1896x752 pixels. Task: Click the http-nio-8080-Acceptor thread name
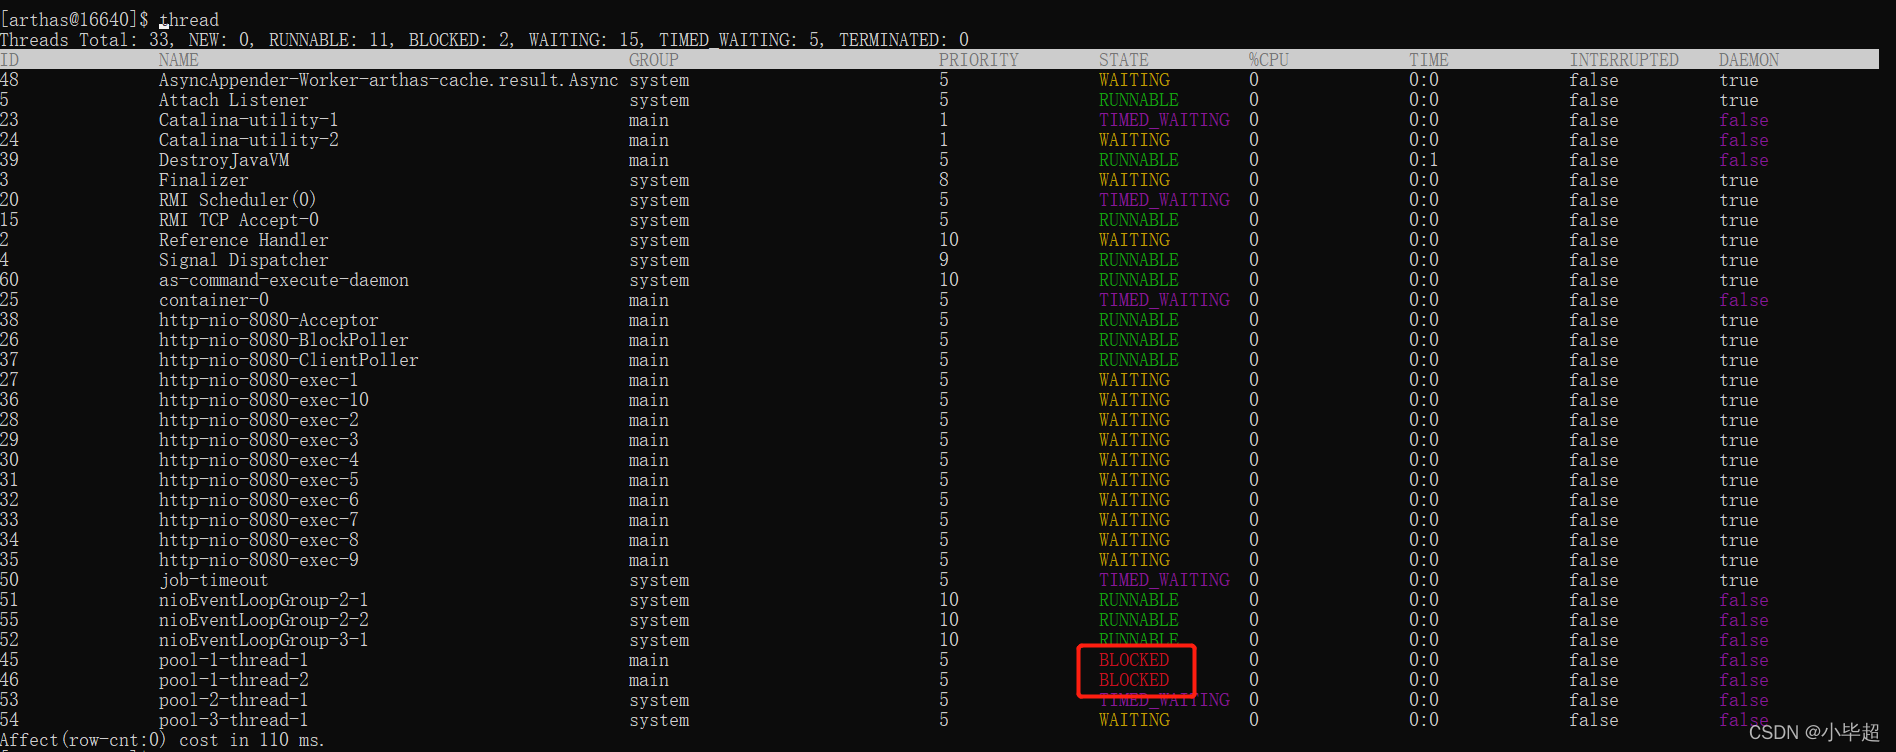point(269,320)
